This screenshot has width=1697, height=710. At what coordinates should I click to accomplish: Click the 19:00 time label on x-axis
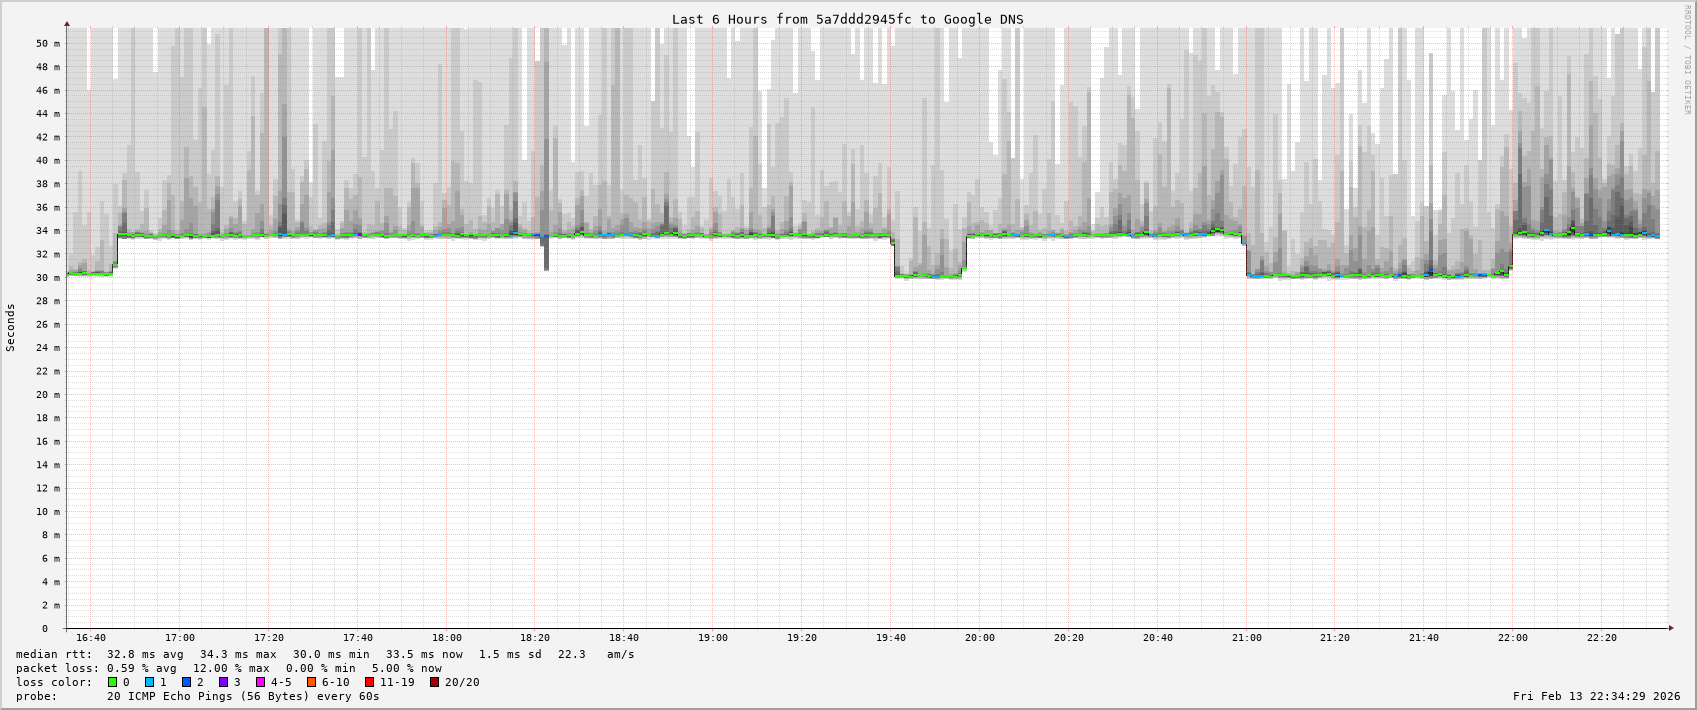click(713, 638)
